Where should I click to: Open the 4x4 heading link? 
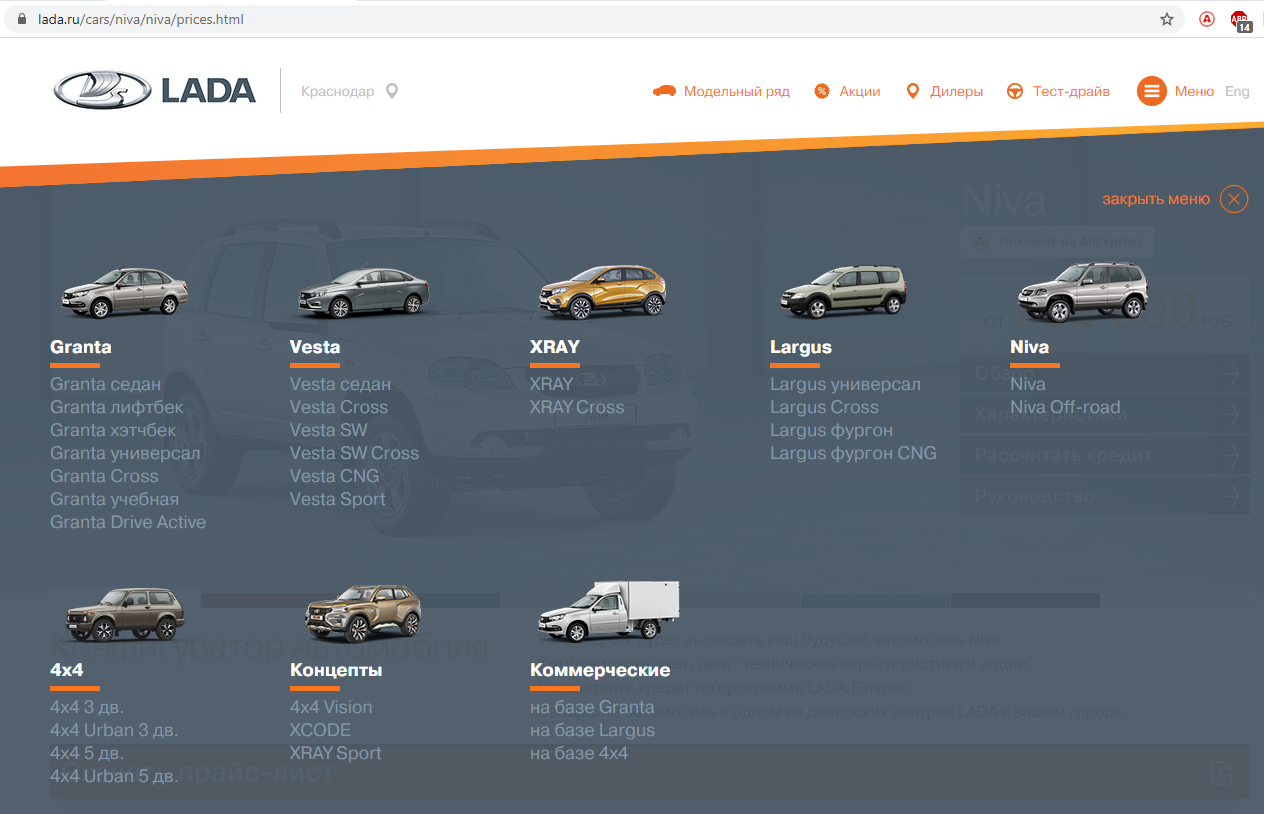67,670
